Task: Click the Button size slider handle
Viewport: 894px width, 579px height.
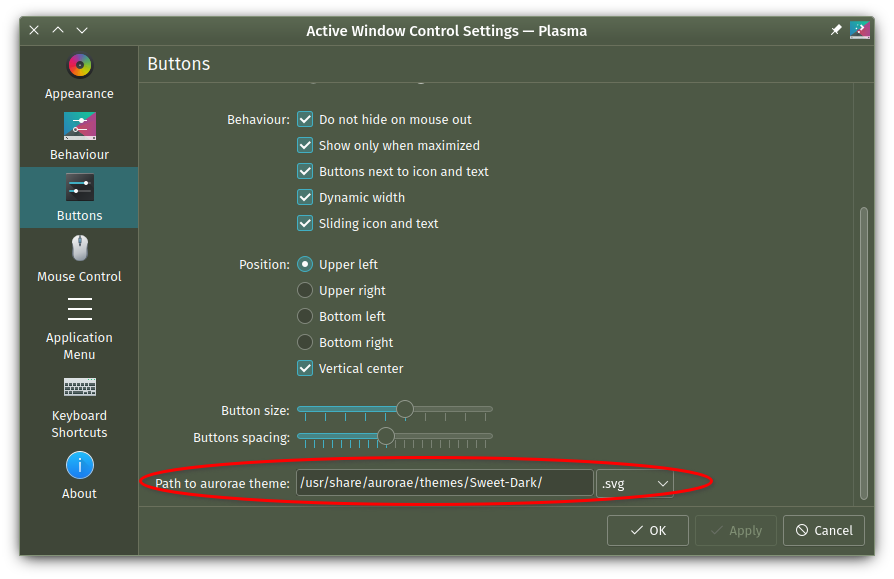Action: coord(405,409)
